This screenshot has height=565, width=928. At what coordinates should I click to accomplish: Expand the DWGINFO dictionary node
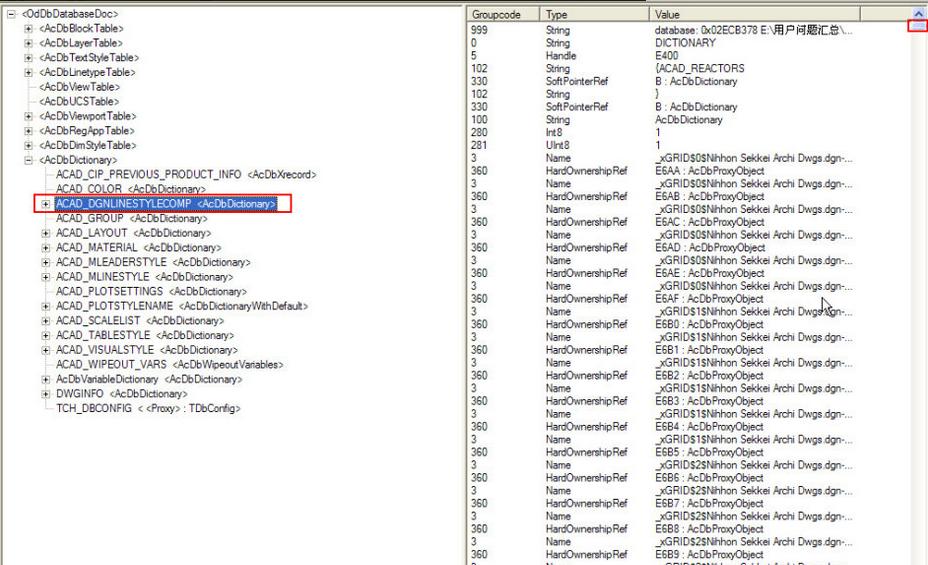[x=46, y=394]
